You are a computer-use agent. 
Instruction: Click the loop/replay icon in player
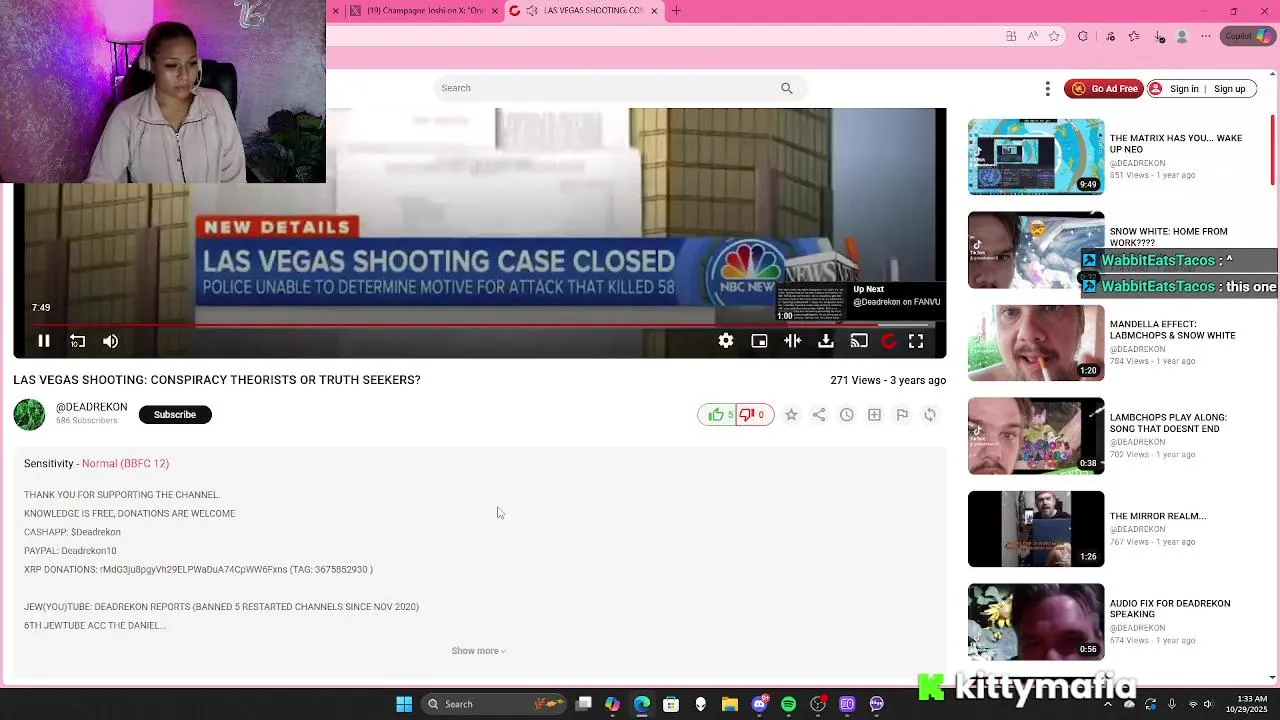pos(77,341)
